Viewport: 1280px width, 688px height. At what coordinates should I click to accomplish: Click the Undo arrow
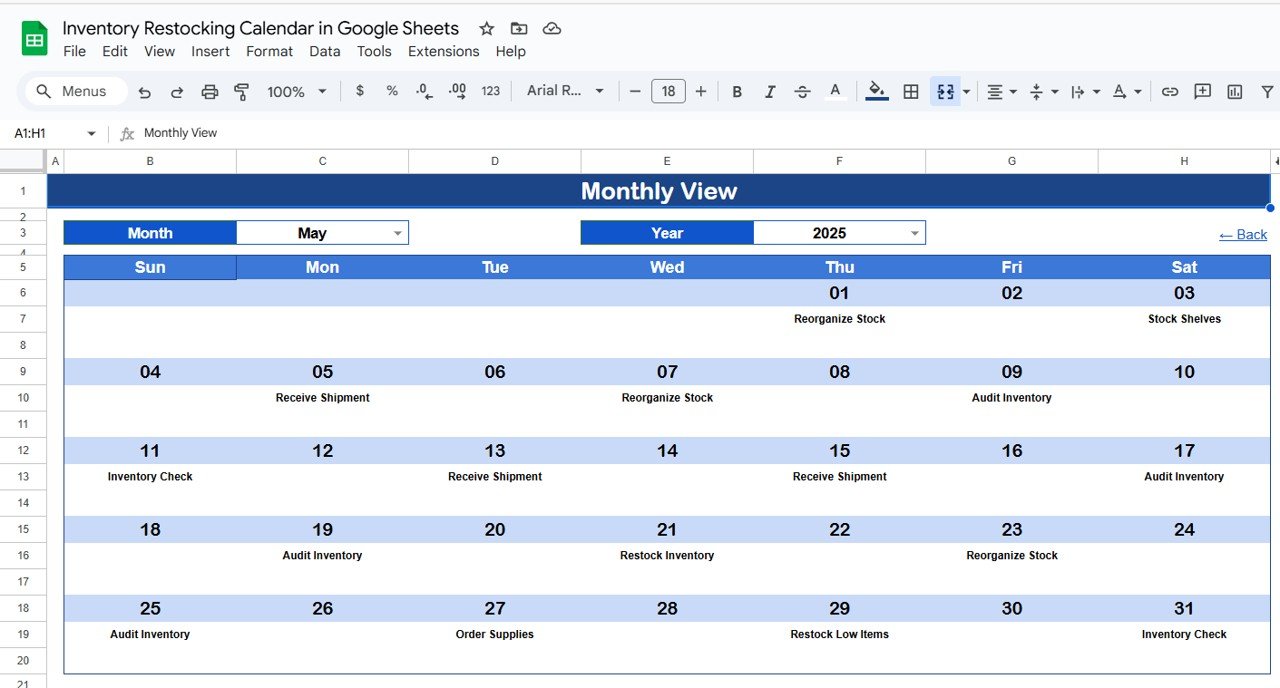click(145, 91)
